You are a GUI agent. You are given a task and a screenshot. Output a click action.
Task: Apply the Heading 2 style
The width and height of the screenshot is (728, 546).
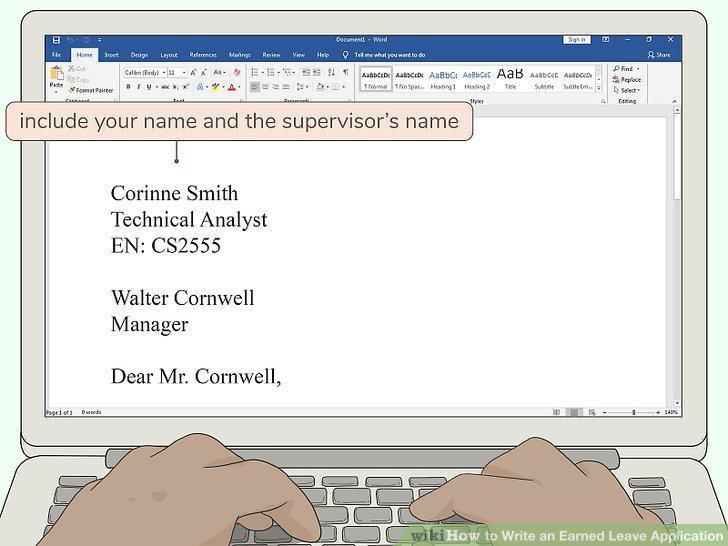click(477, 79)
